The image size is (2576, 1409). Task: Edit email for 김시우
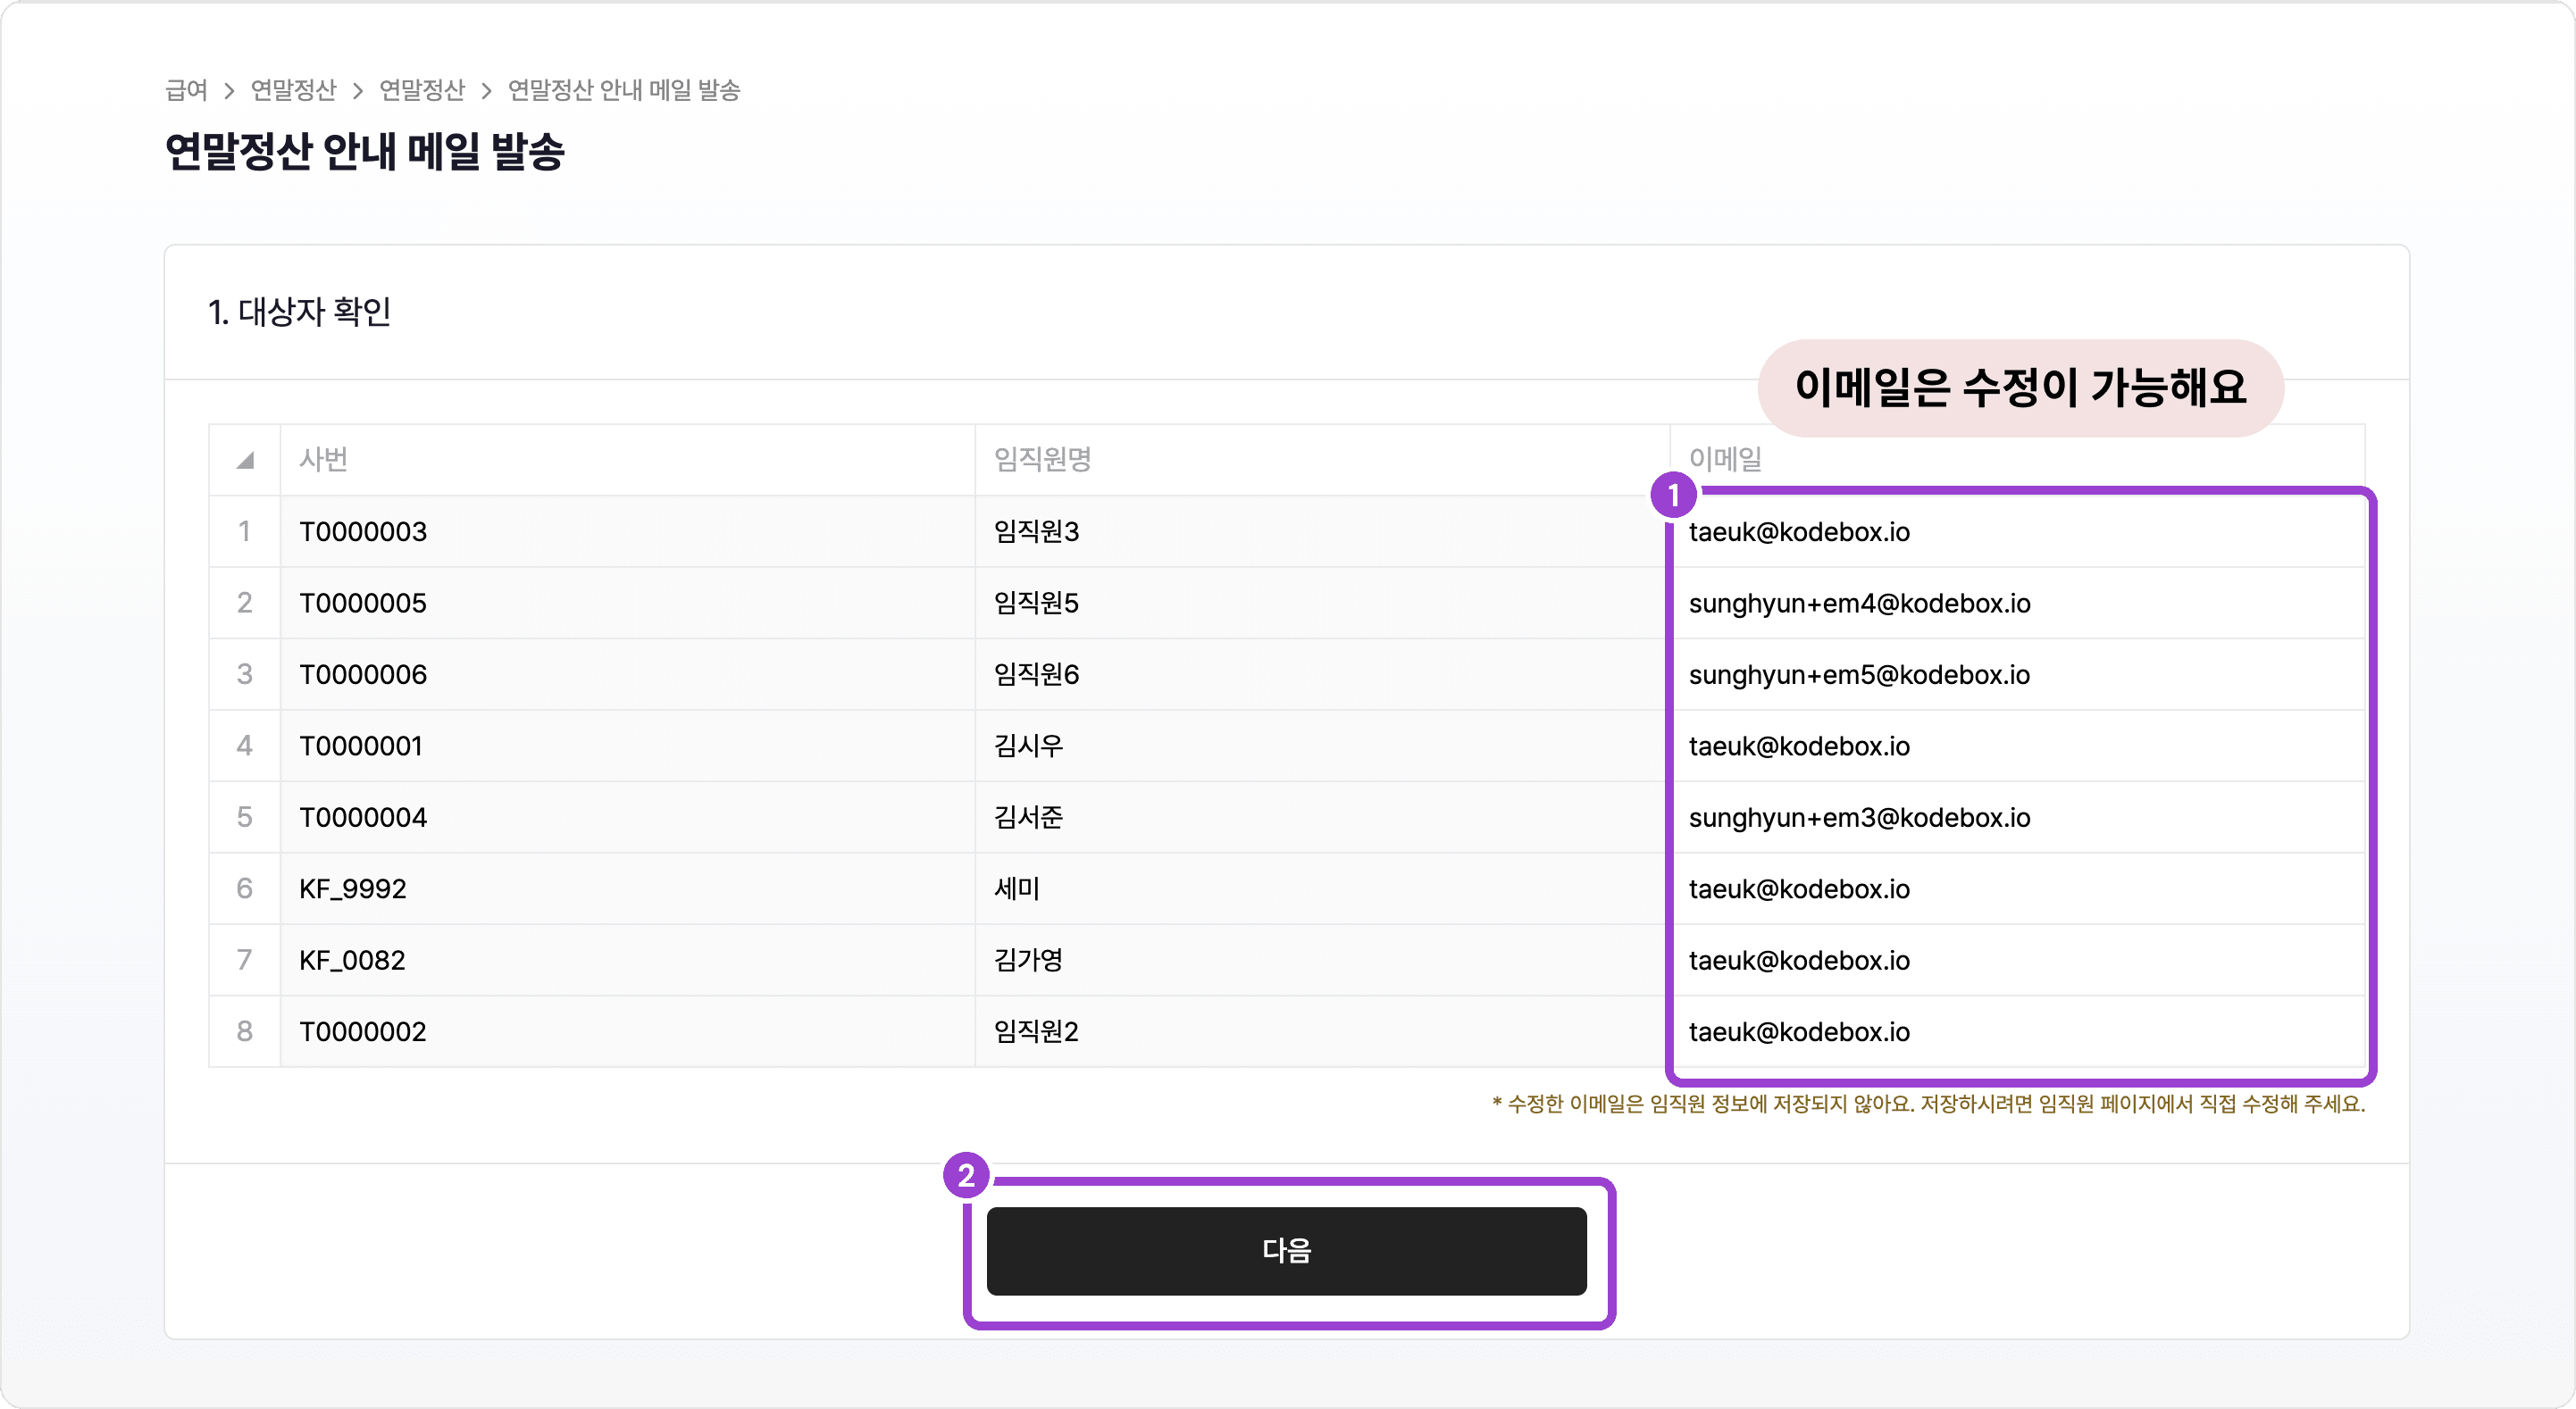tap(2015, 746)
